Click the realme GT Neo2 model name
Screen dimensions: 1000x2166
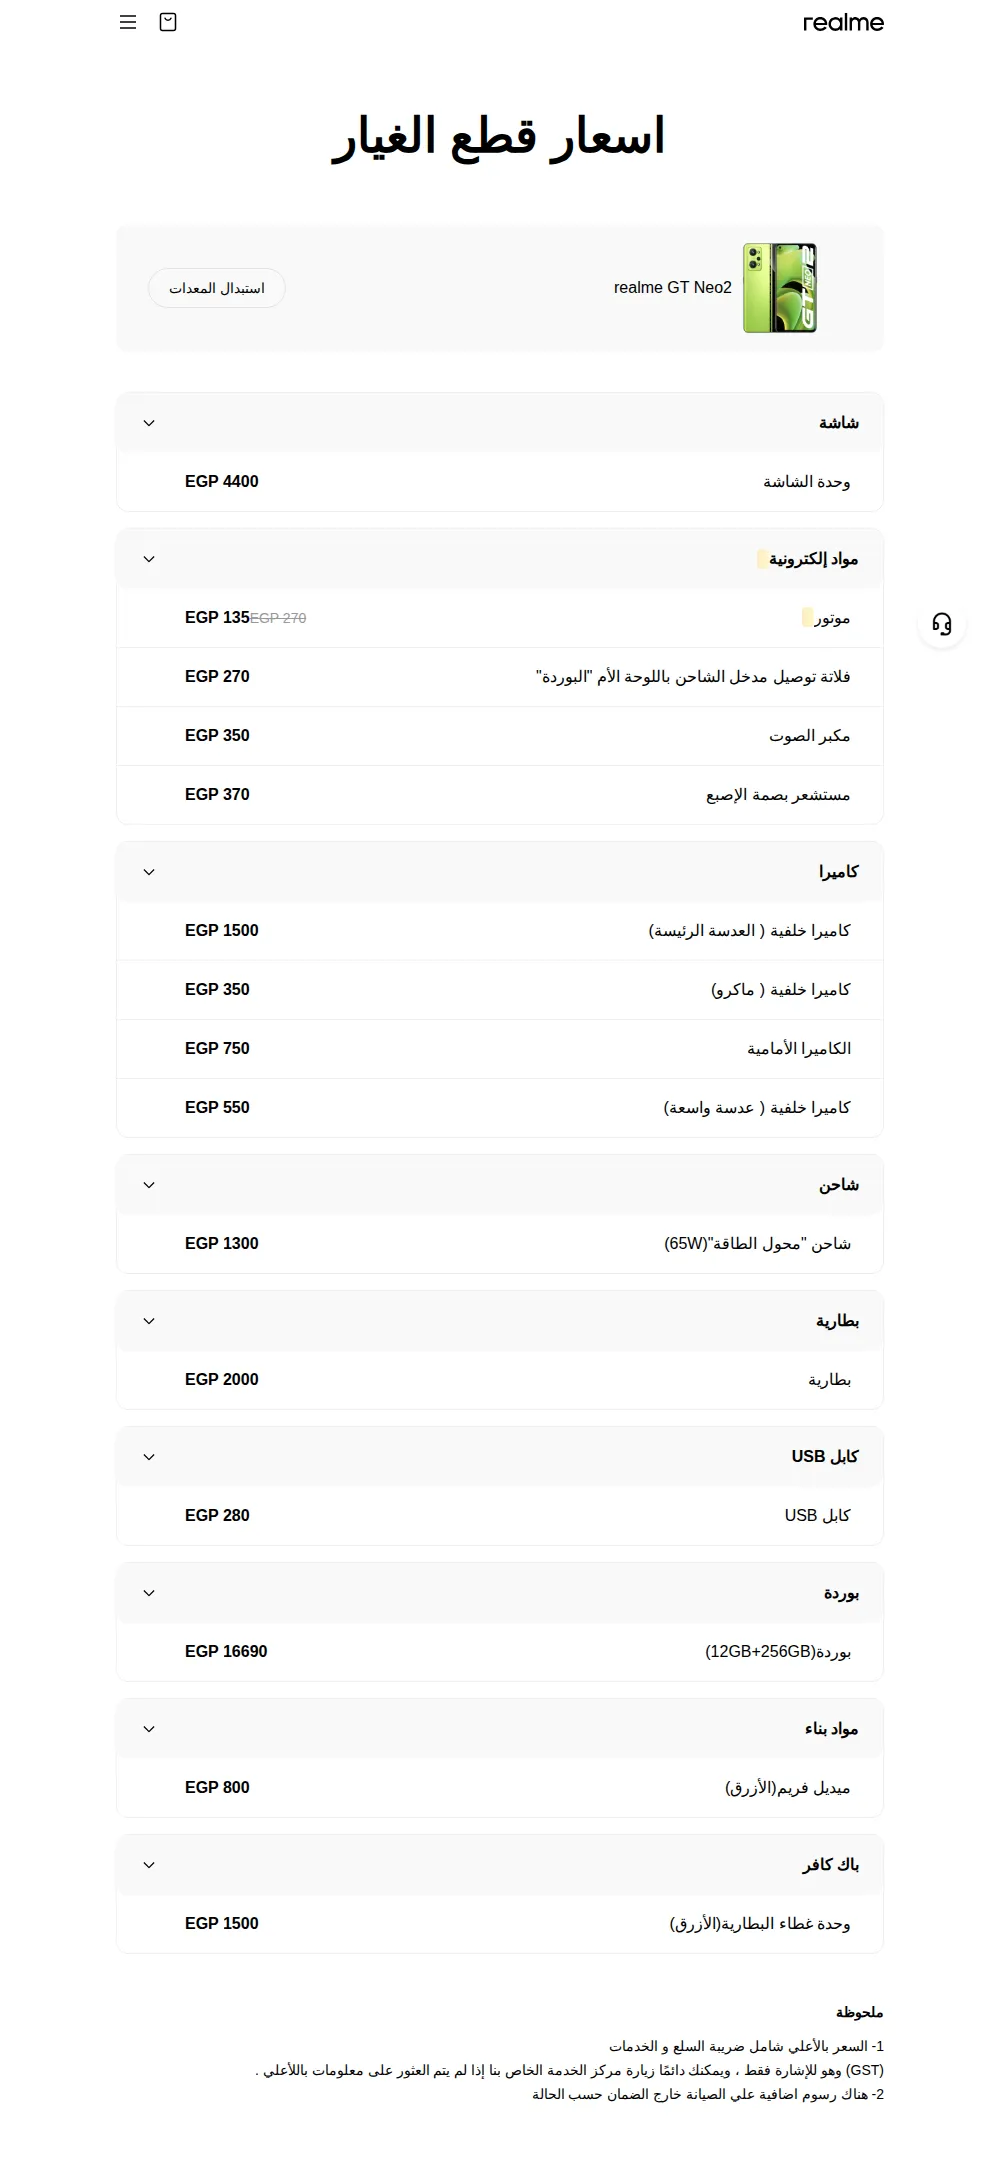(x=673, y=288)
